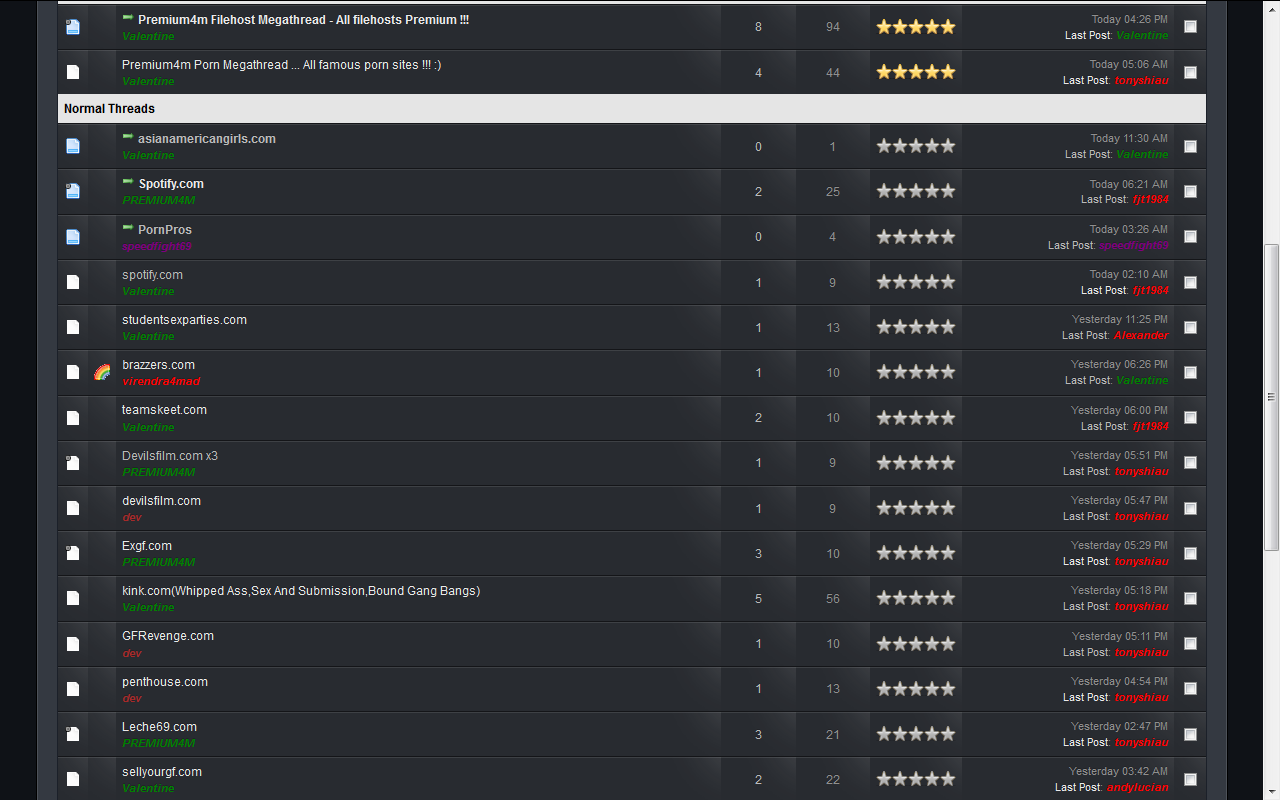
Task: Select checkbox for kink.com thread row
Action: pos(1190,598)
